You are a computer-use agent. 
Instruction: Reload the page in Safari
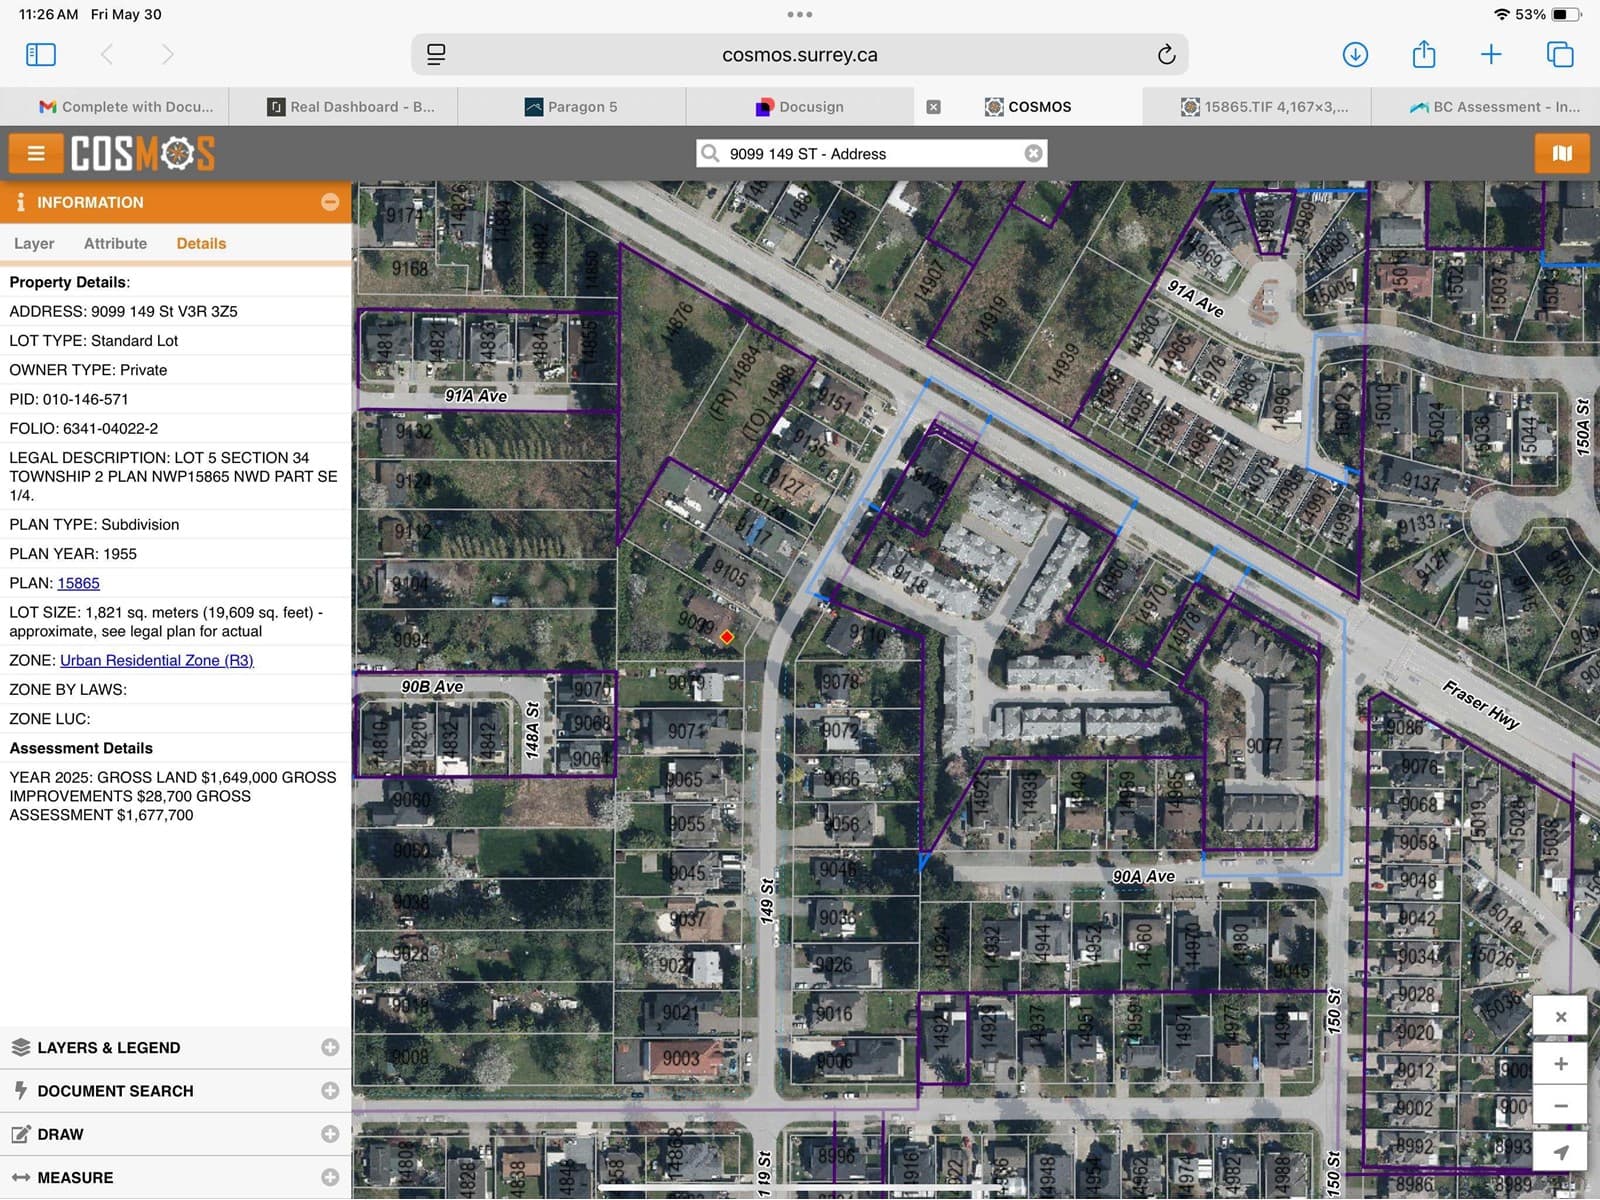click(x=1166, y=55)
